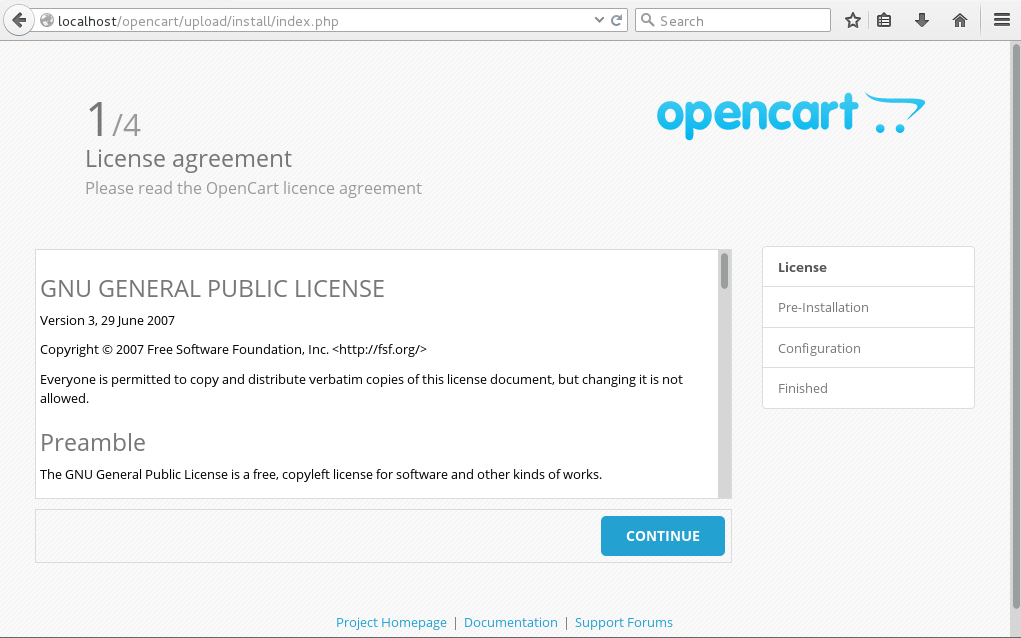This screenshot has width=1021, height=638.
Task: Show bookmarks list icon
Action: coord(884,20)
